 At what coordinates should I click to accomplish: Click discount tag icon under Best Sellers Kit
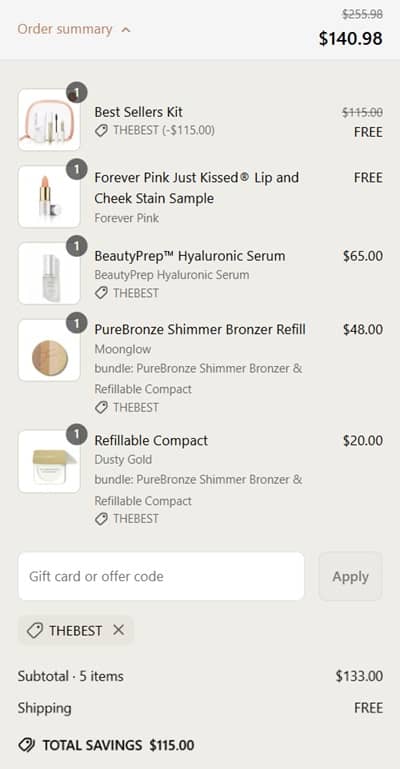tap(101, 130)
